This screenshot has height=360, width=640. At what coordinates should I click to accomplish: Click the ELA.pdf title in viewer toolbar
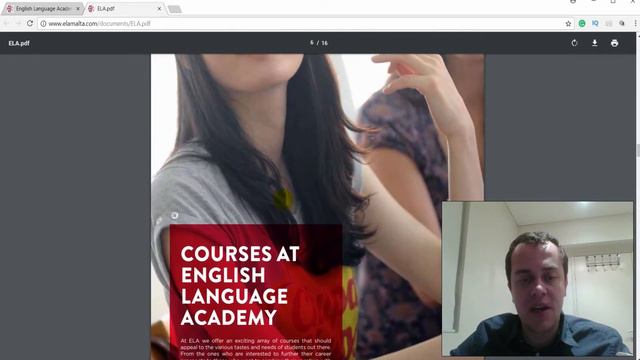[19, 43]
